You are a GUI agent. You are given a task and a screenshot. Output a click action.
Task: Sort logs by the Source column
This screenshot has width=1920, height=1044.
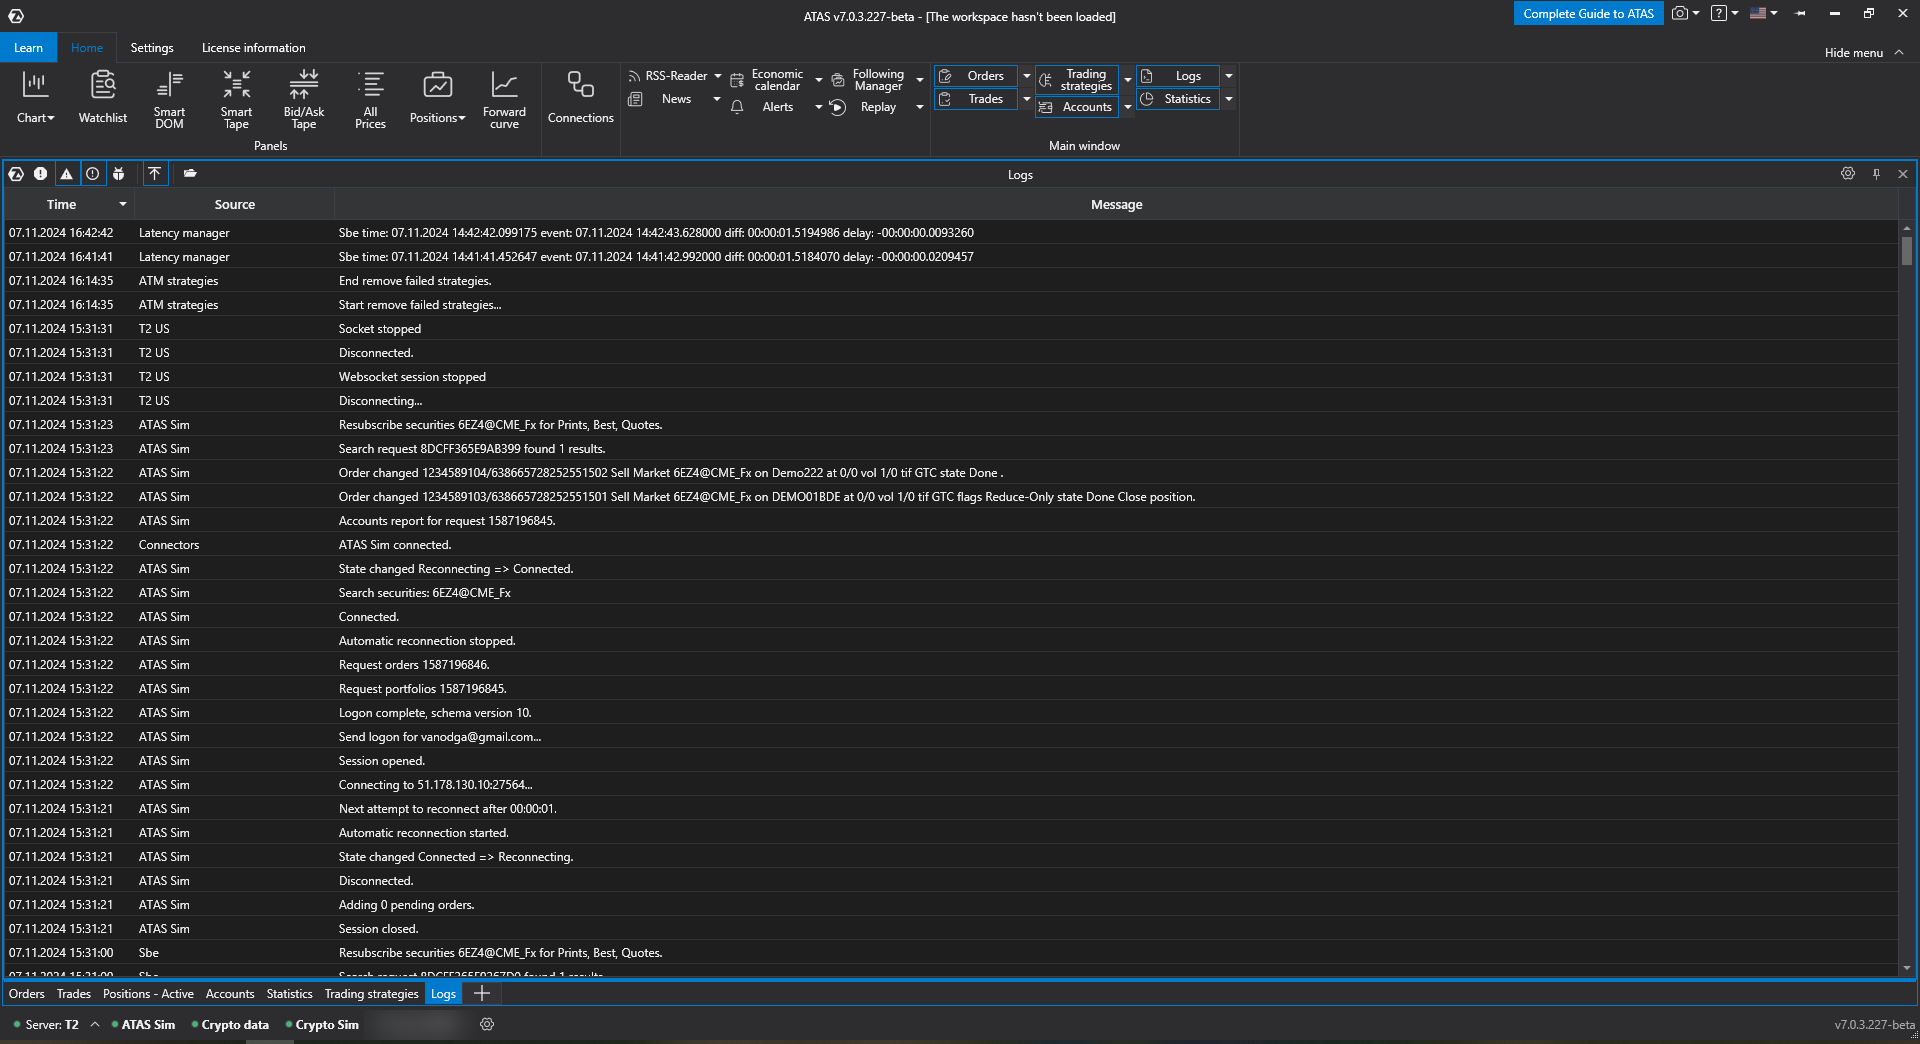click(234, 205)
